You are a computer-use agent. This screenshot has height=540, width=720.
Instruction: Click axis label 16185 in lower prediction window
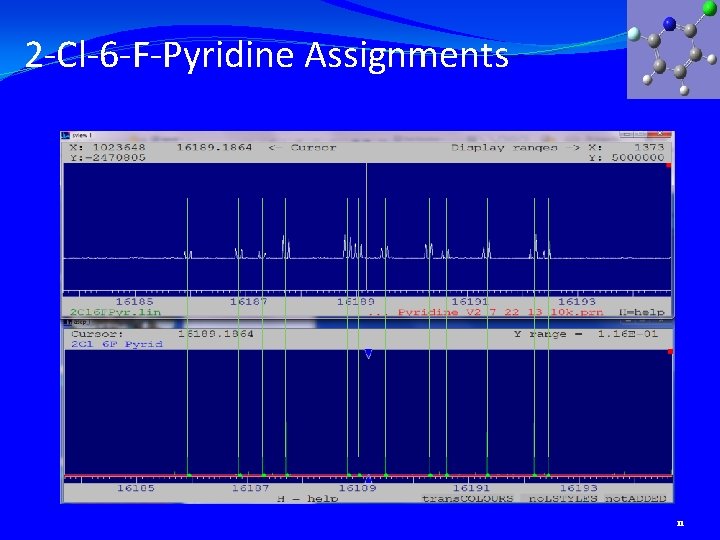coord(135,488)
